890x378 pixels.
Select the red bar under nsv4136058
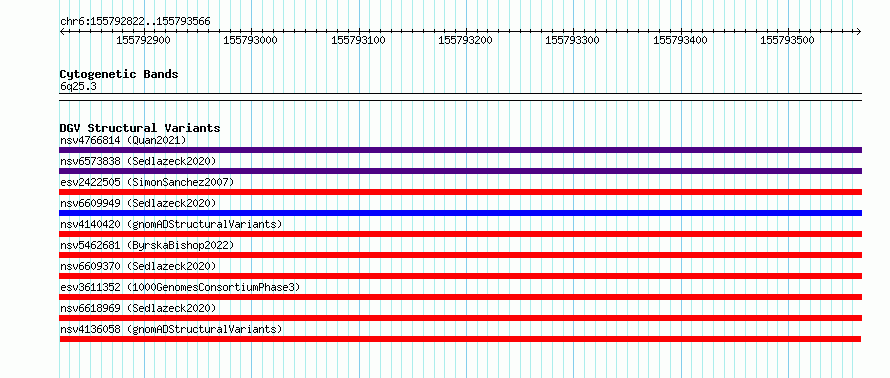click(460, 339)
